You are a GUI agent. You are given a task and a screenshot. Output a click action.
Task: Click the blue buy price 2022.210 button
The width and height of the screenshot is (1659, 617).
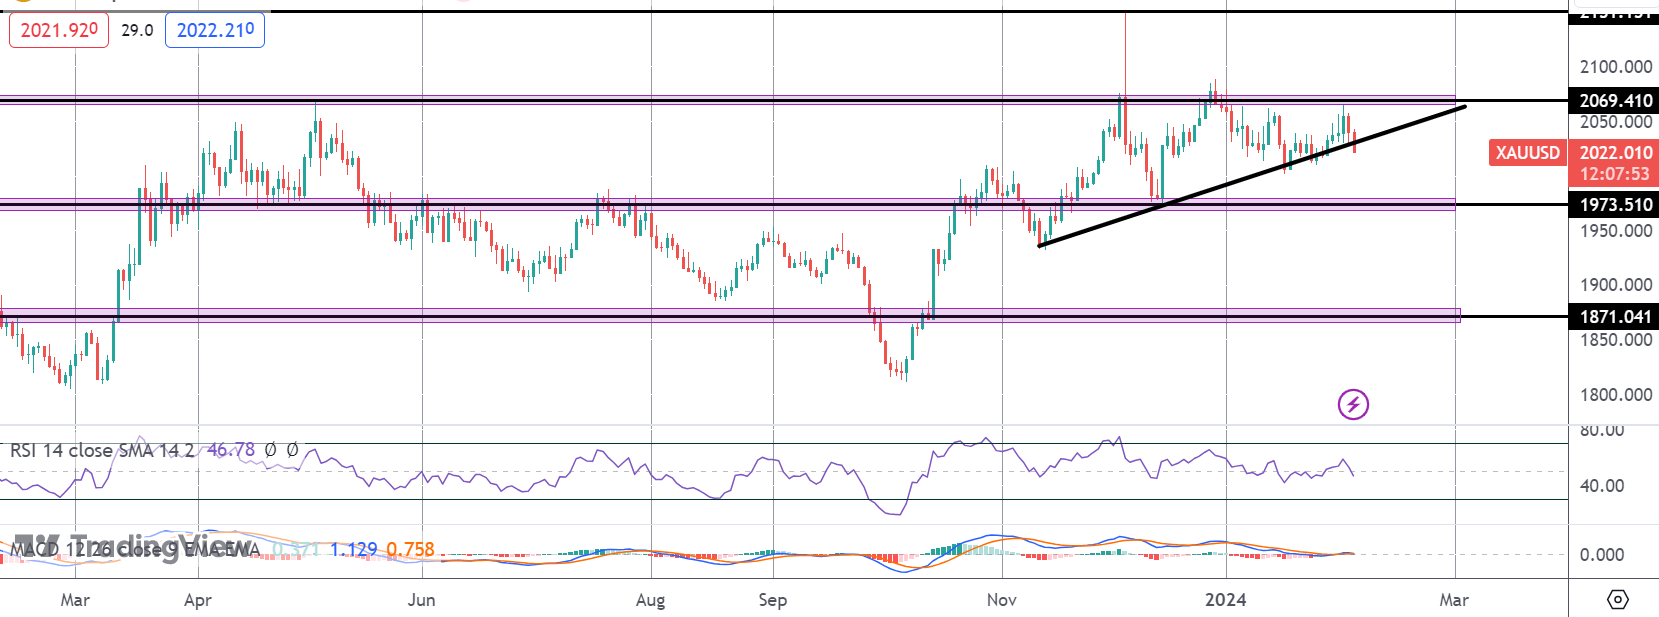click(215, 30)
